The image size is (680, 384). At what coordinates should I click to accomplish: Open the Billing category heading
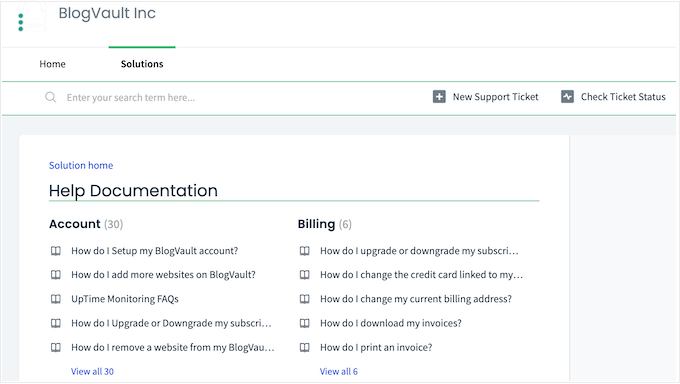point(316,224)
